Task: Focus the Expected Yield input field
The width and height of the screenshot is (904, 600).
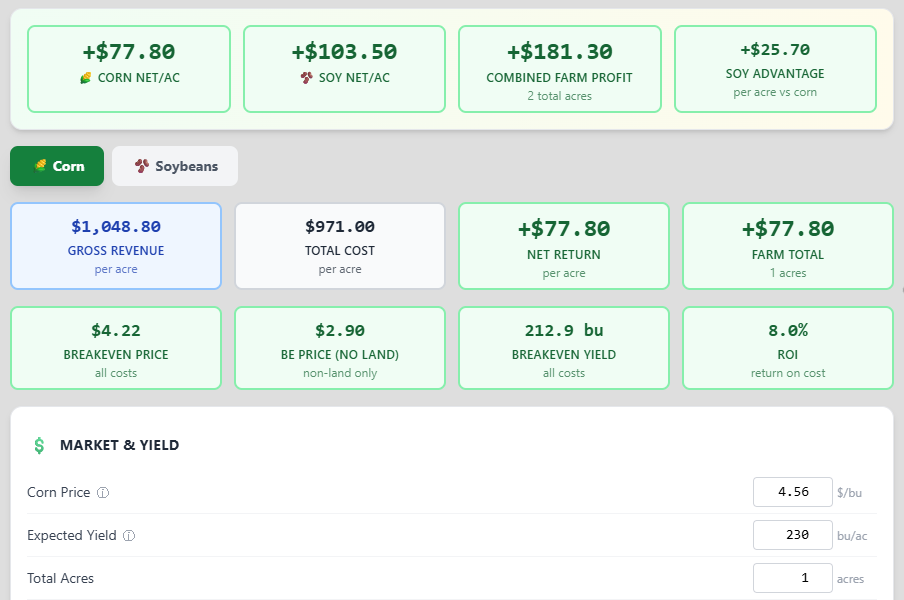Action: (792, 535)
